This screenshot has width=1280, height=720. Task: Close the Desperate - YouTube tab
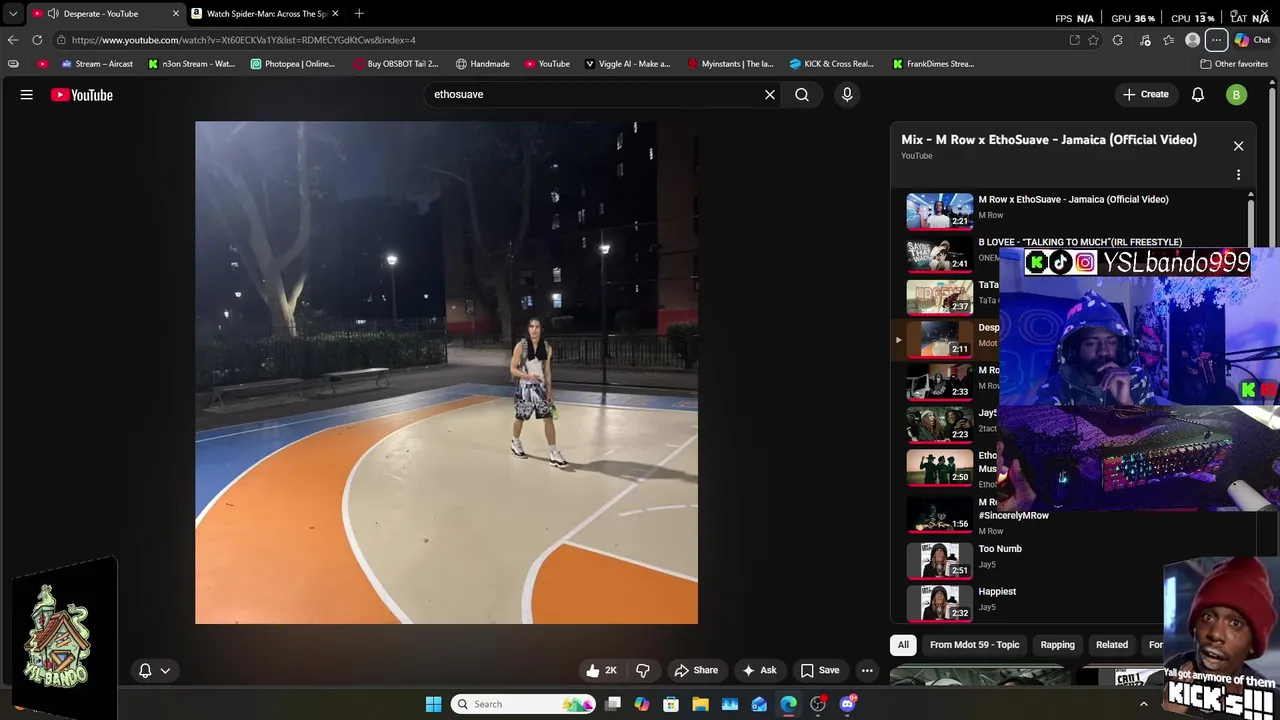(176, 13)
